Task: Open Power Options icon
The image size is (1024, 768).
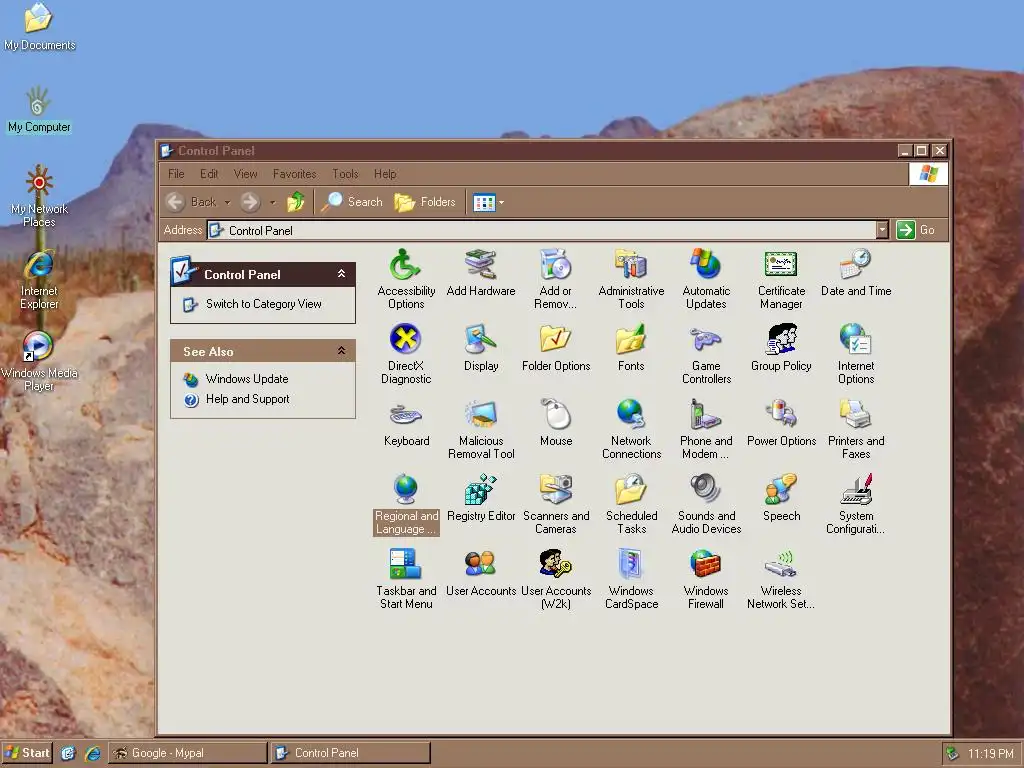Action: click(781, 423)
